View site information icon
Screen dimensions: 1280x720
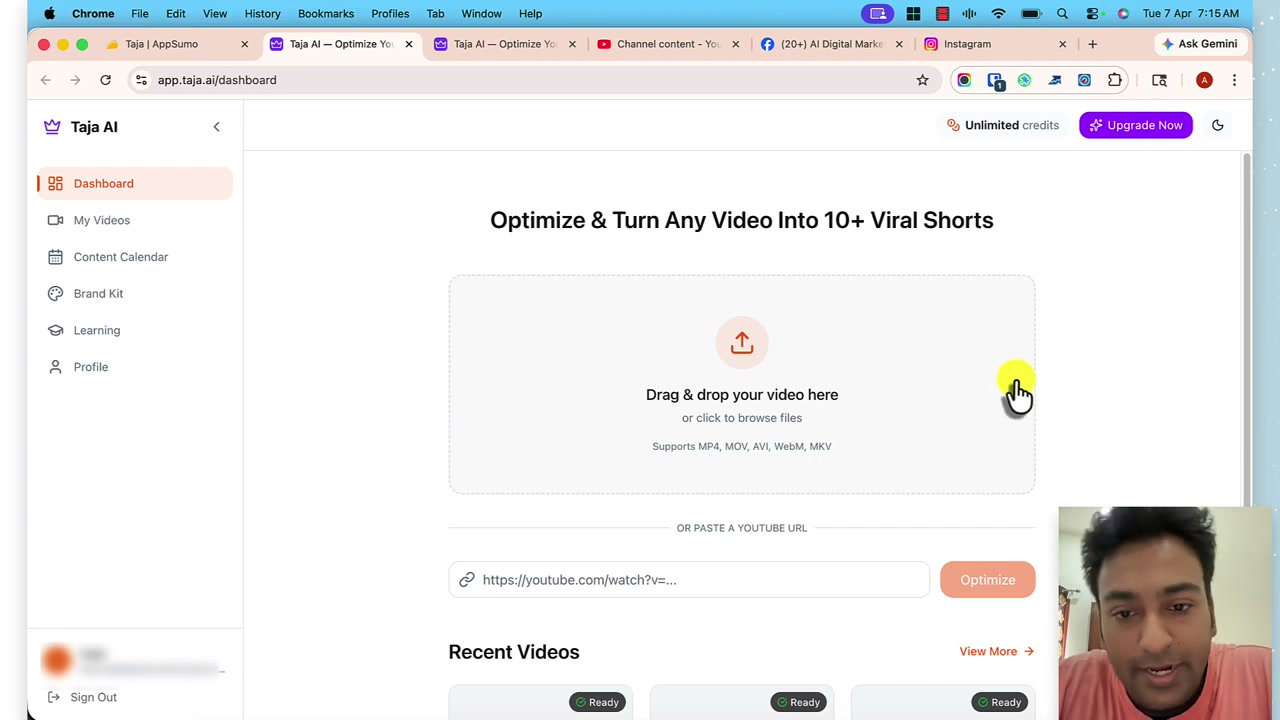coord(141,80)
